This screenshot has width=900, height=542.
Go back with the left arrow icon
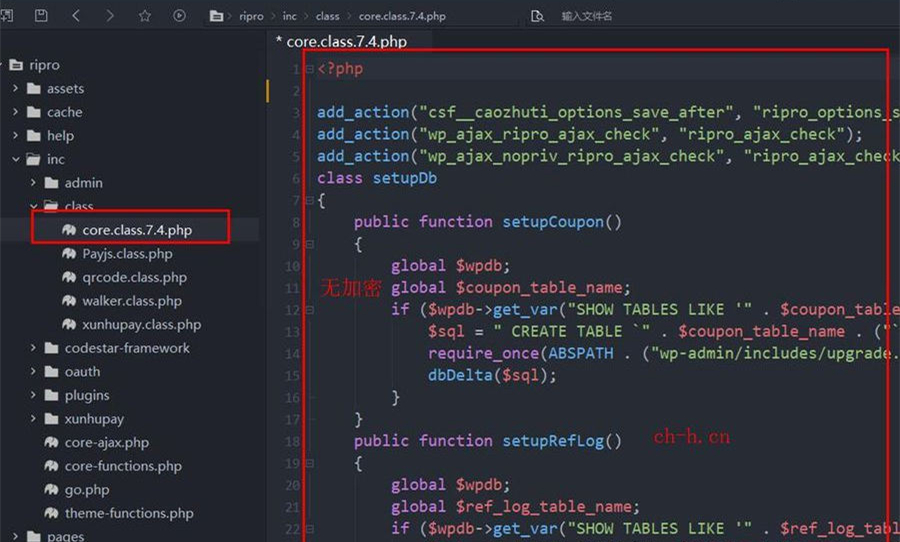coord(76,16)
